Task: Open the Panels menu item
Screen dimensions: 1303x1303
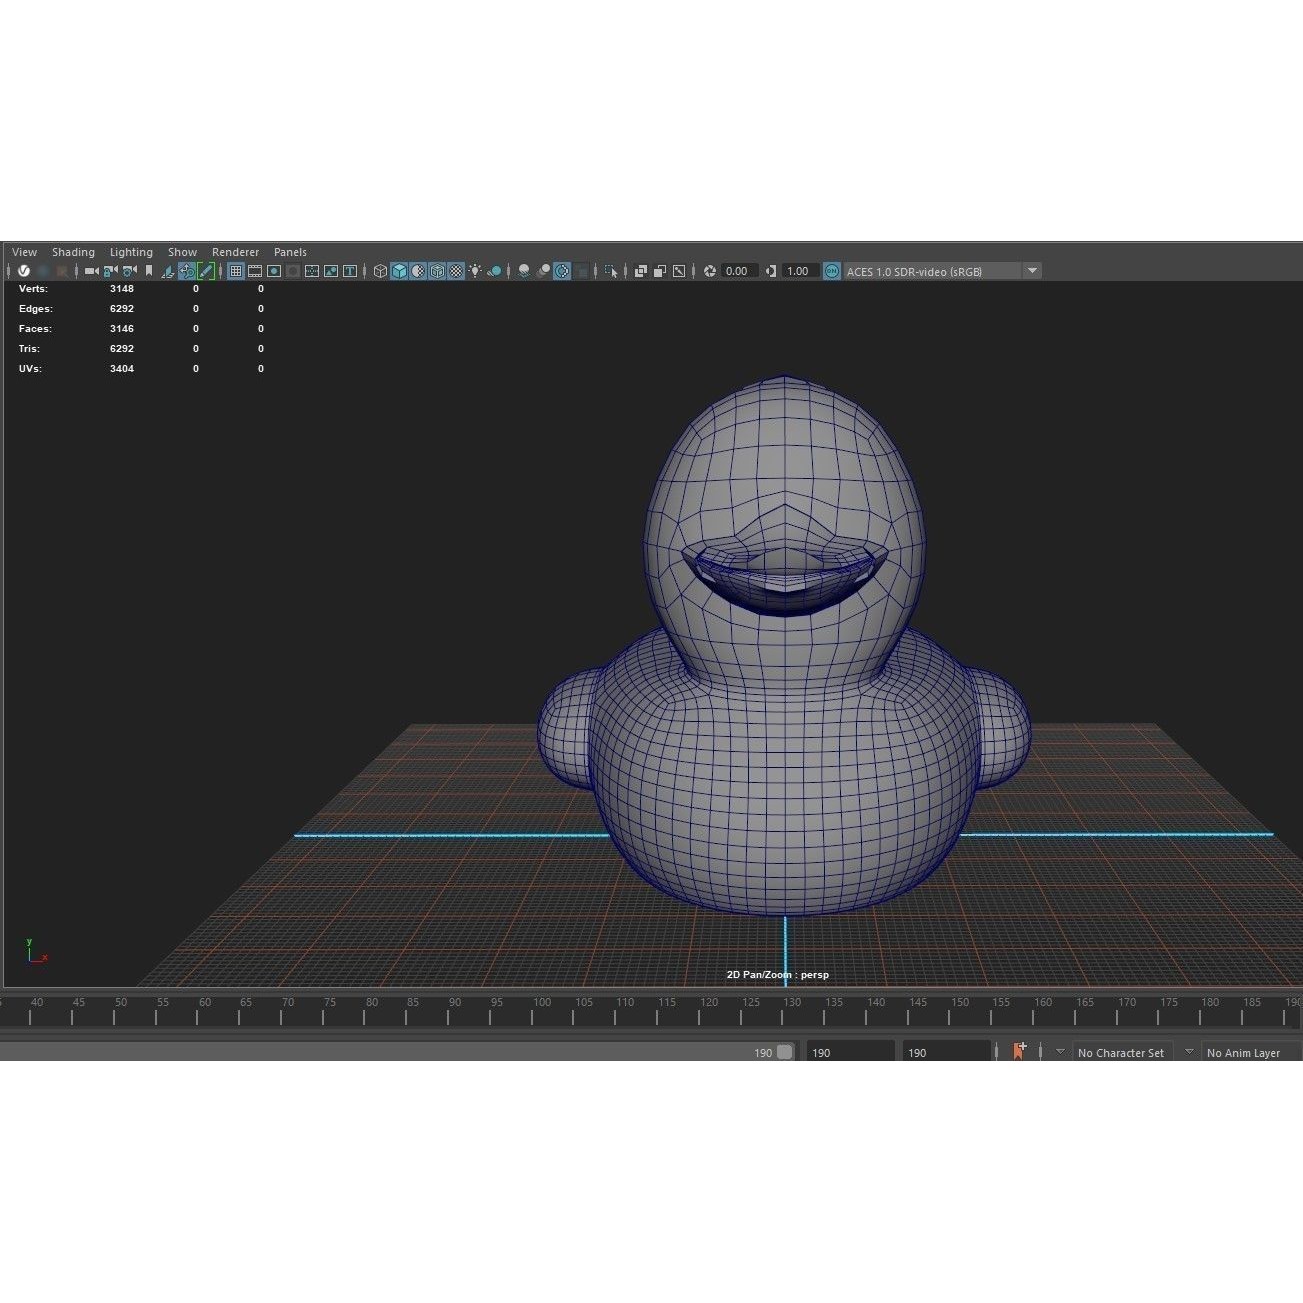Action: pyautogui.click(x=290, y=252)
